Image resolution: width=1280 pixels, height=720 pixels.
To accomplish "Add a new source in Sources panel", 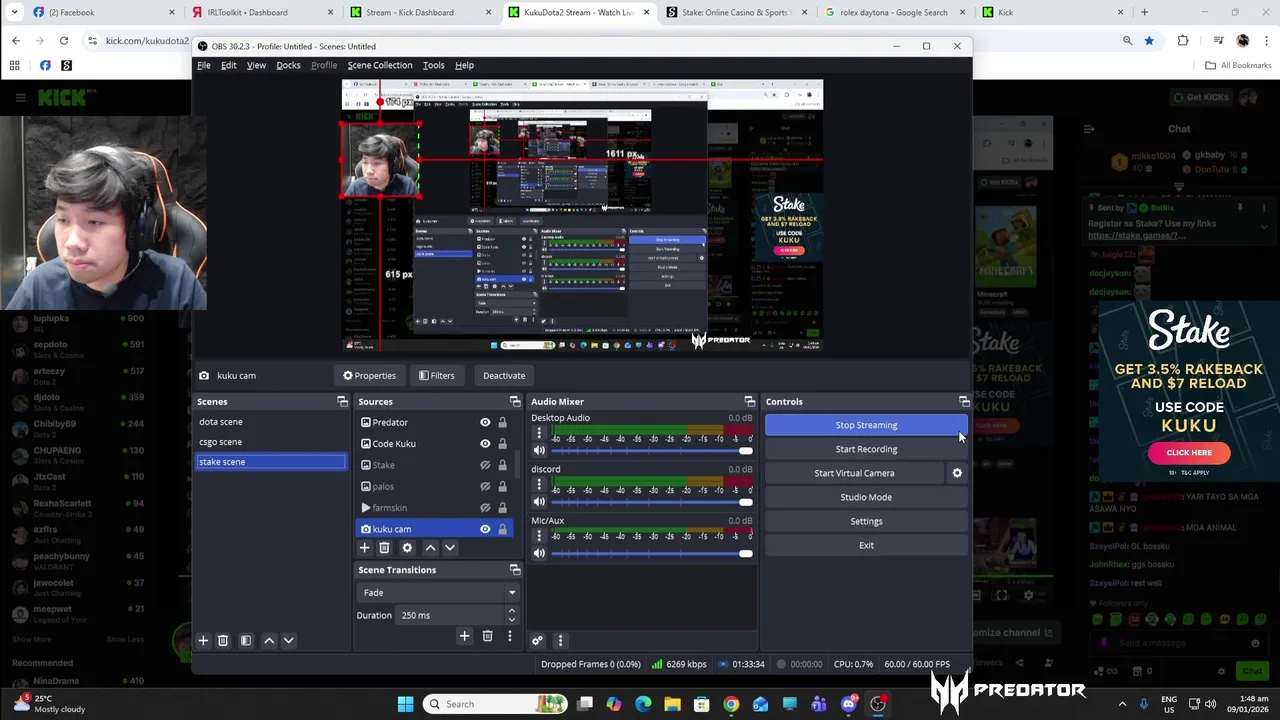I will tap(365, 548).
